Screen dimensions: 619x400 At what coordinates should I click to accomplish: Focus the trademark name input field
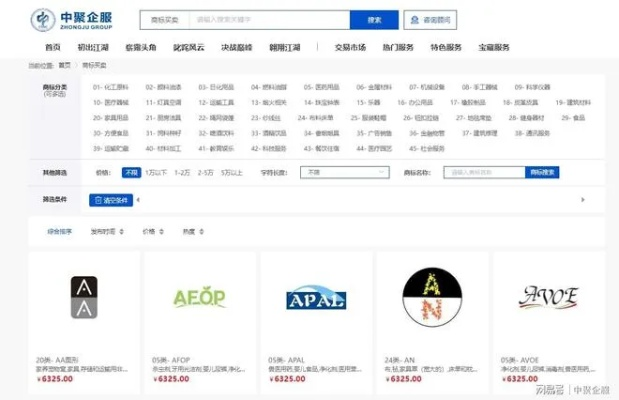[x=484, y=172]
